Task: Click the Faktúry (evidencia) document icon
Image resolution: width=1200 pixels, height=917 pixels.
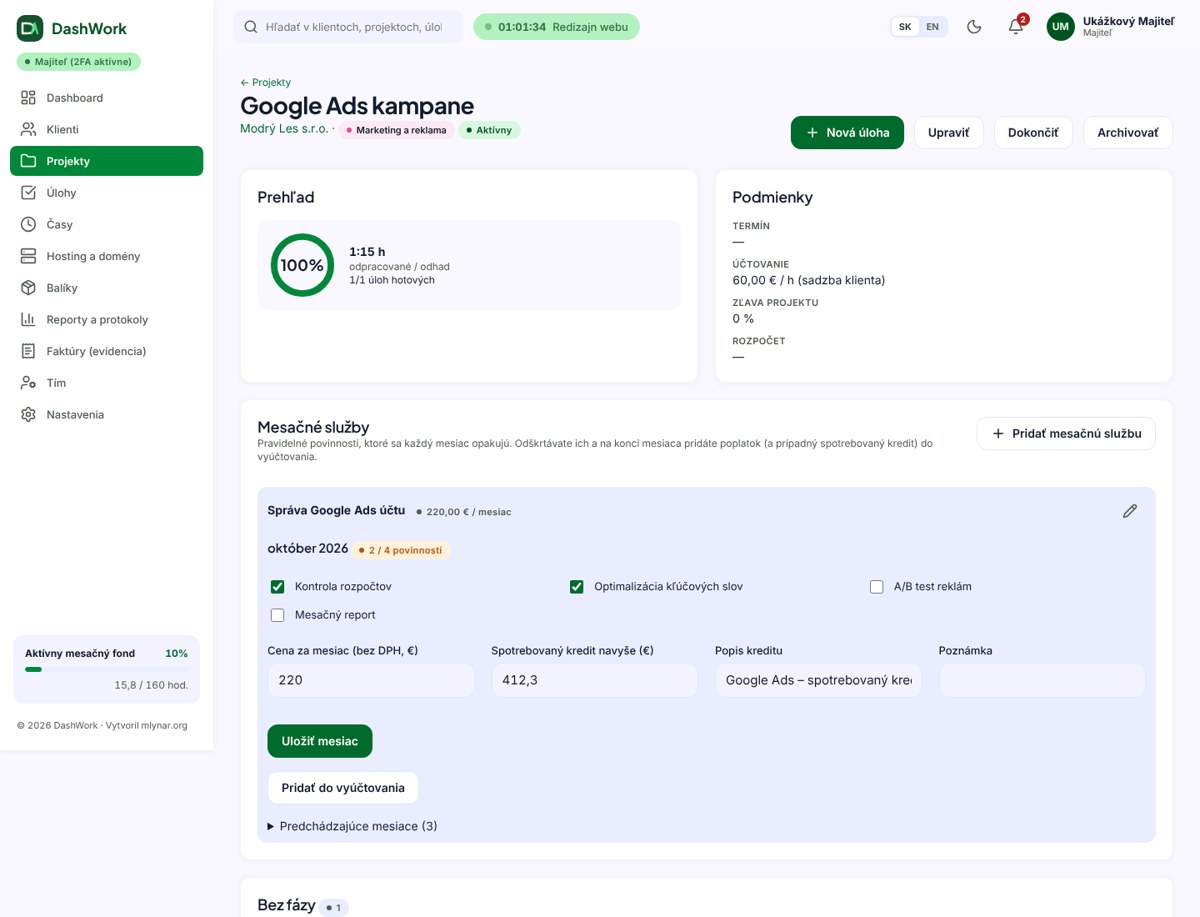Action: tap(28, 351)
